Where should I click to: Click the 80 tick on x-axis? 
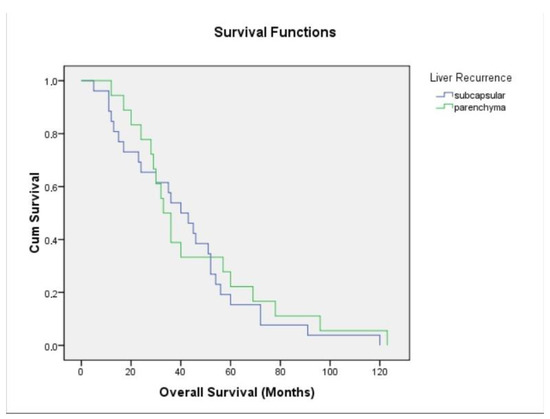tap(280, 372)
